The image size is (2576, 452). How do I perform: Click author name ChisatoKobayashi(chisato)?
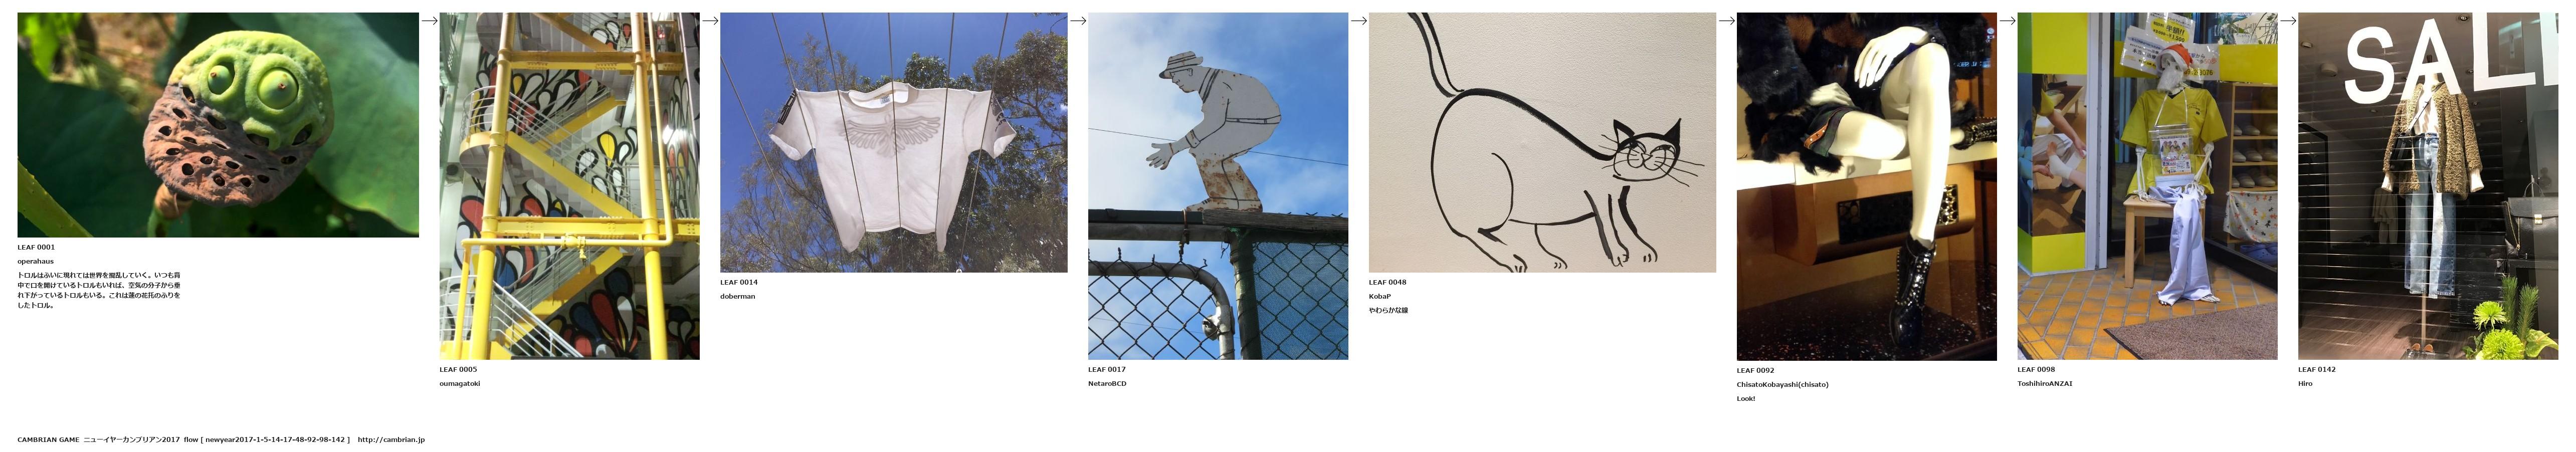(1782, 384)
